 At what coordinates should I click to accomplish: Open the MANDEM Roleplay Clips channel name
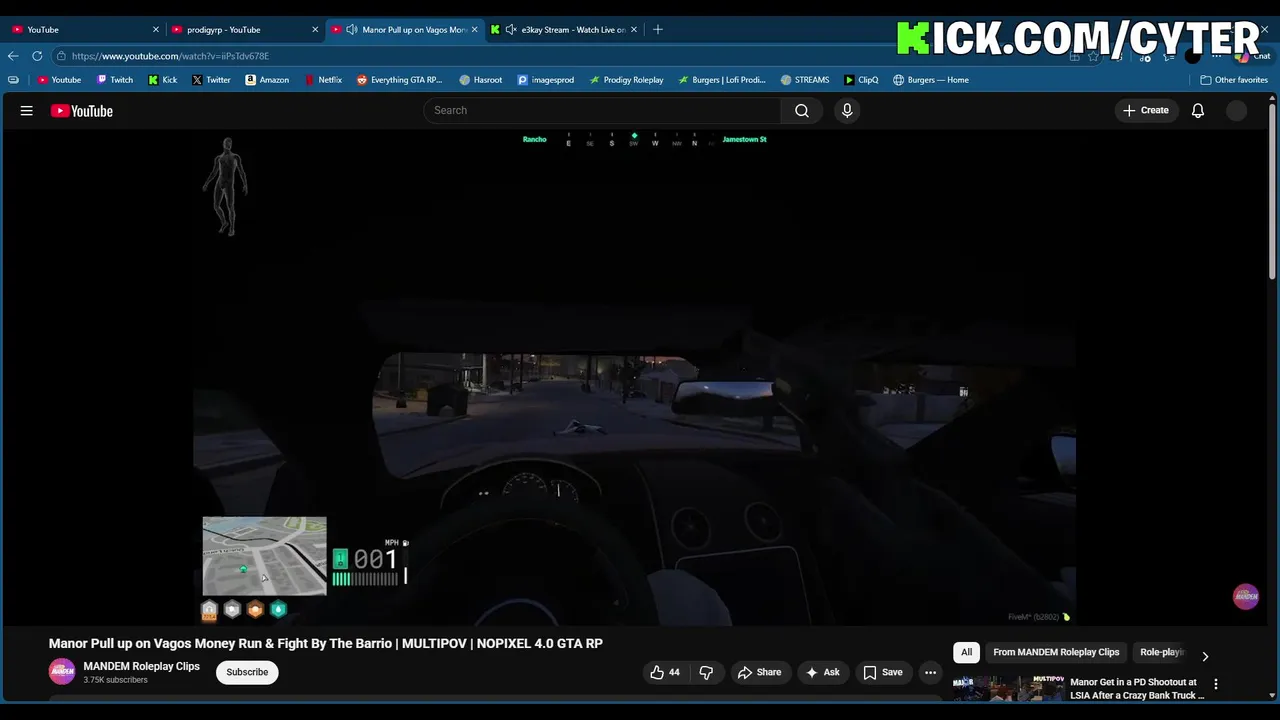click(141, 666)
